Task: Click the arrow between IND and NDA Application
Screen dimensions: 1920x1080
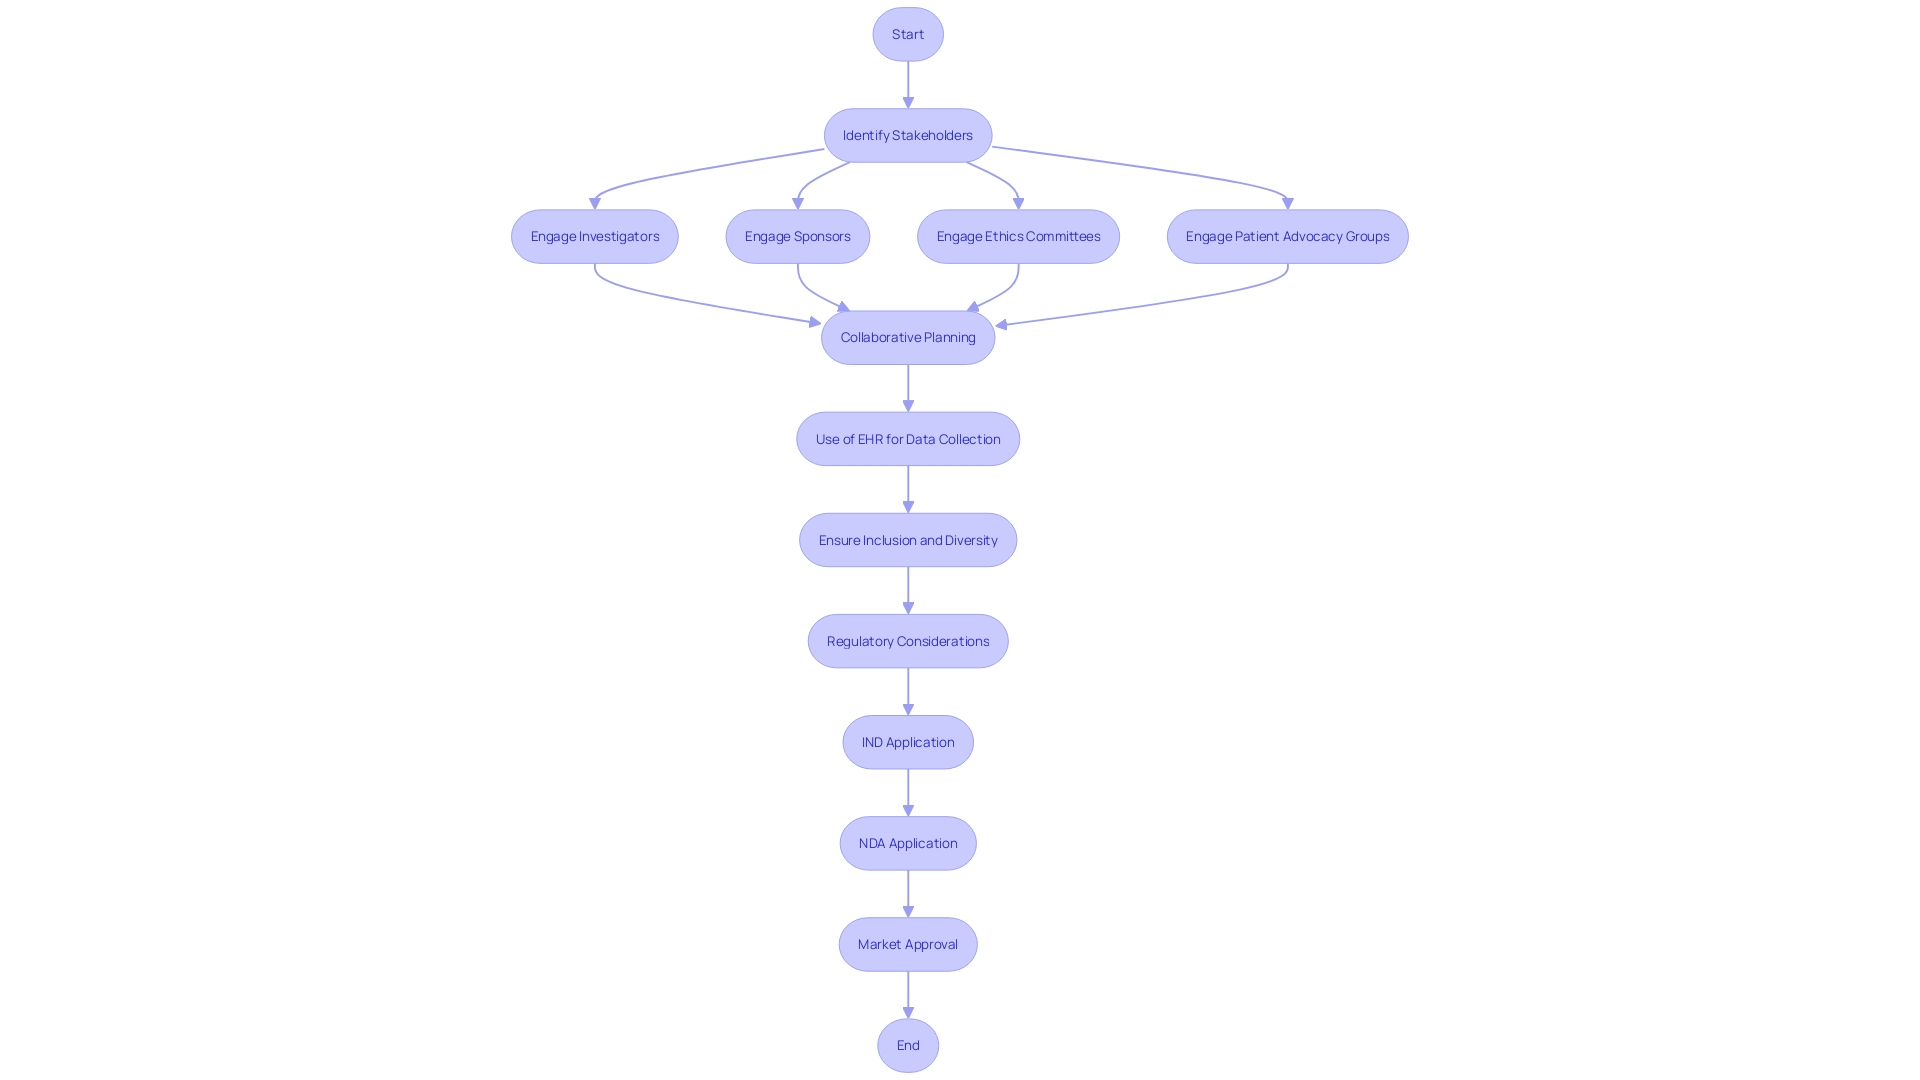Action: point(907,791)
